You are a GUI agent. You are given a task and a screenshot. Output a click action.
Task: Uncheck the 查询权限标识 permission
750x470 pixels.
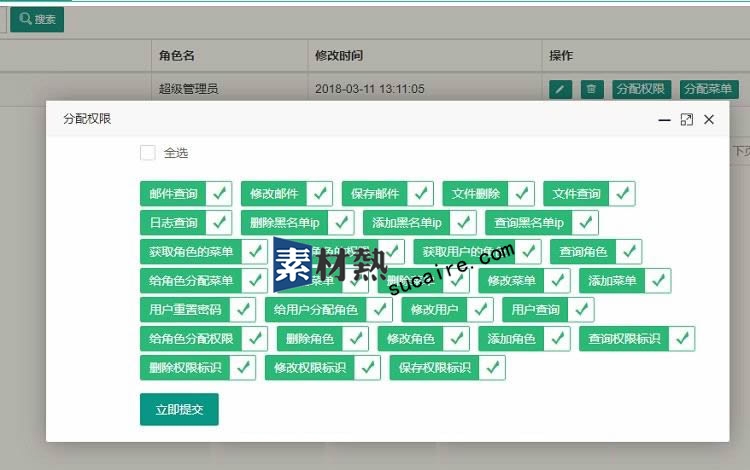(637, 339)
